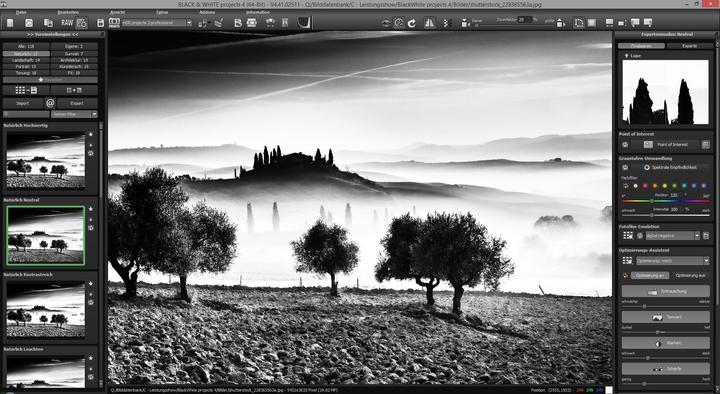Screen dimensions: 720x394
Task: Select the 'Optimierung an' option
Action: click(x=649, y=276)
